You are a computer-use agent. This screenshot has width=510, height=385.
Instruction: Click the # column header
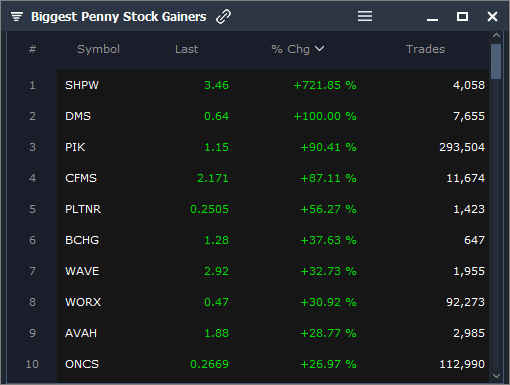[32, 49]
